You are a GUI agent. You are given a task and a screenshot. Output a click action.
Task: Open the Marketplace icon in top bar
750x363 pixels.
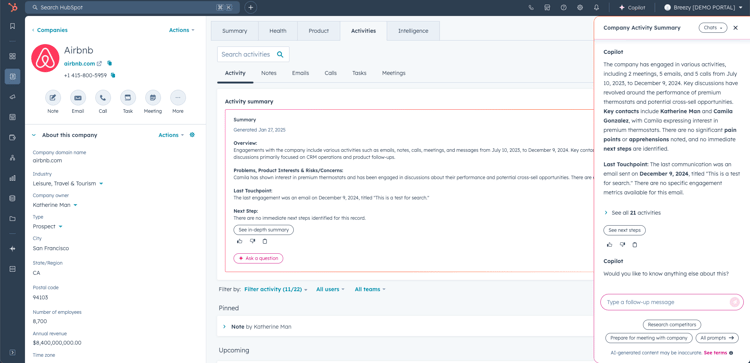(547, 8)
